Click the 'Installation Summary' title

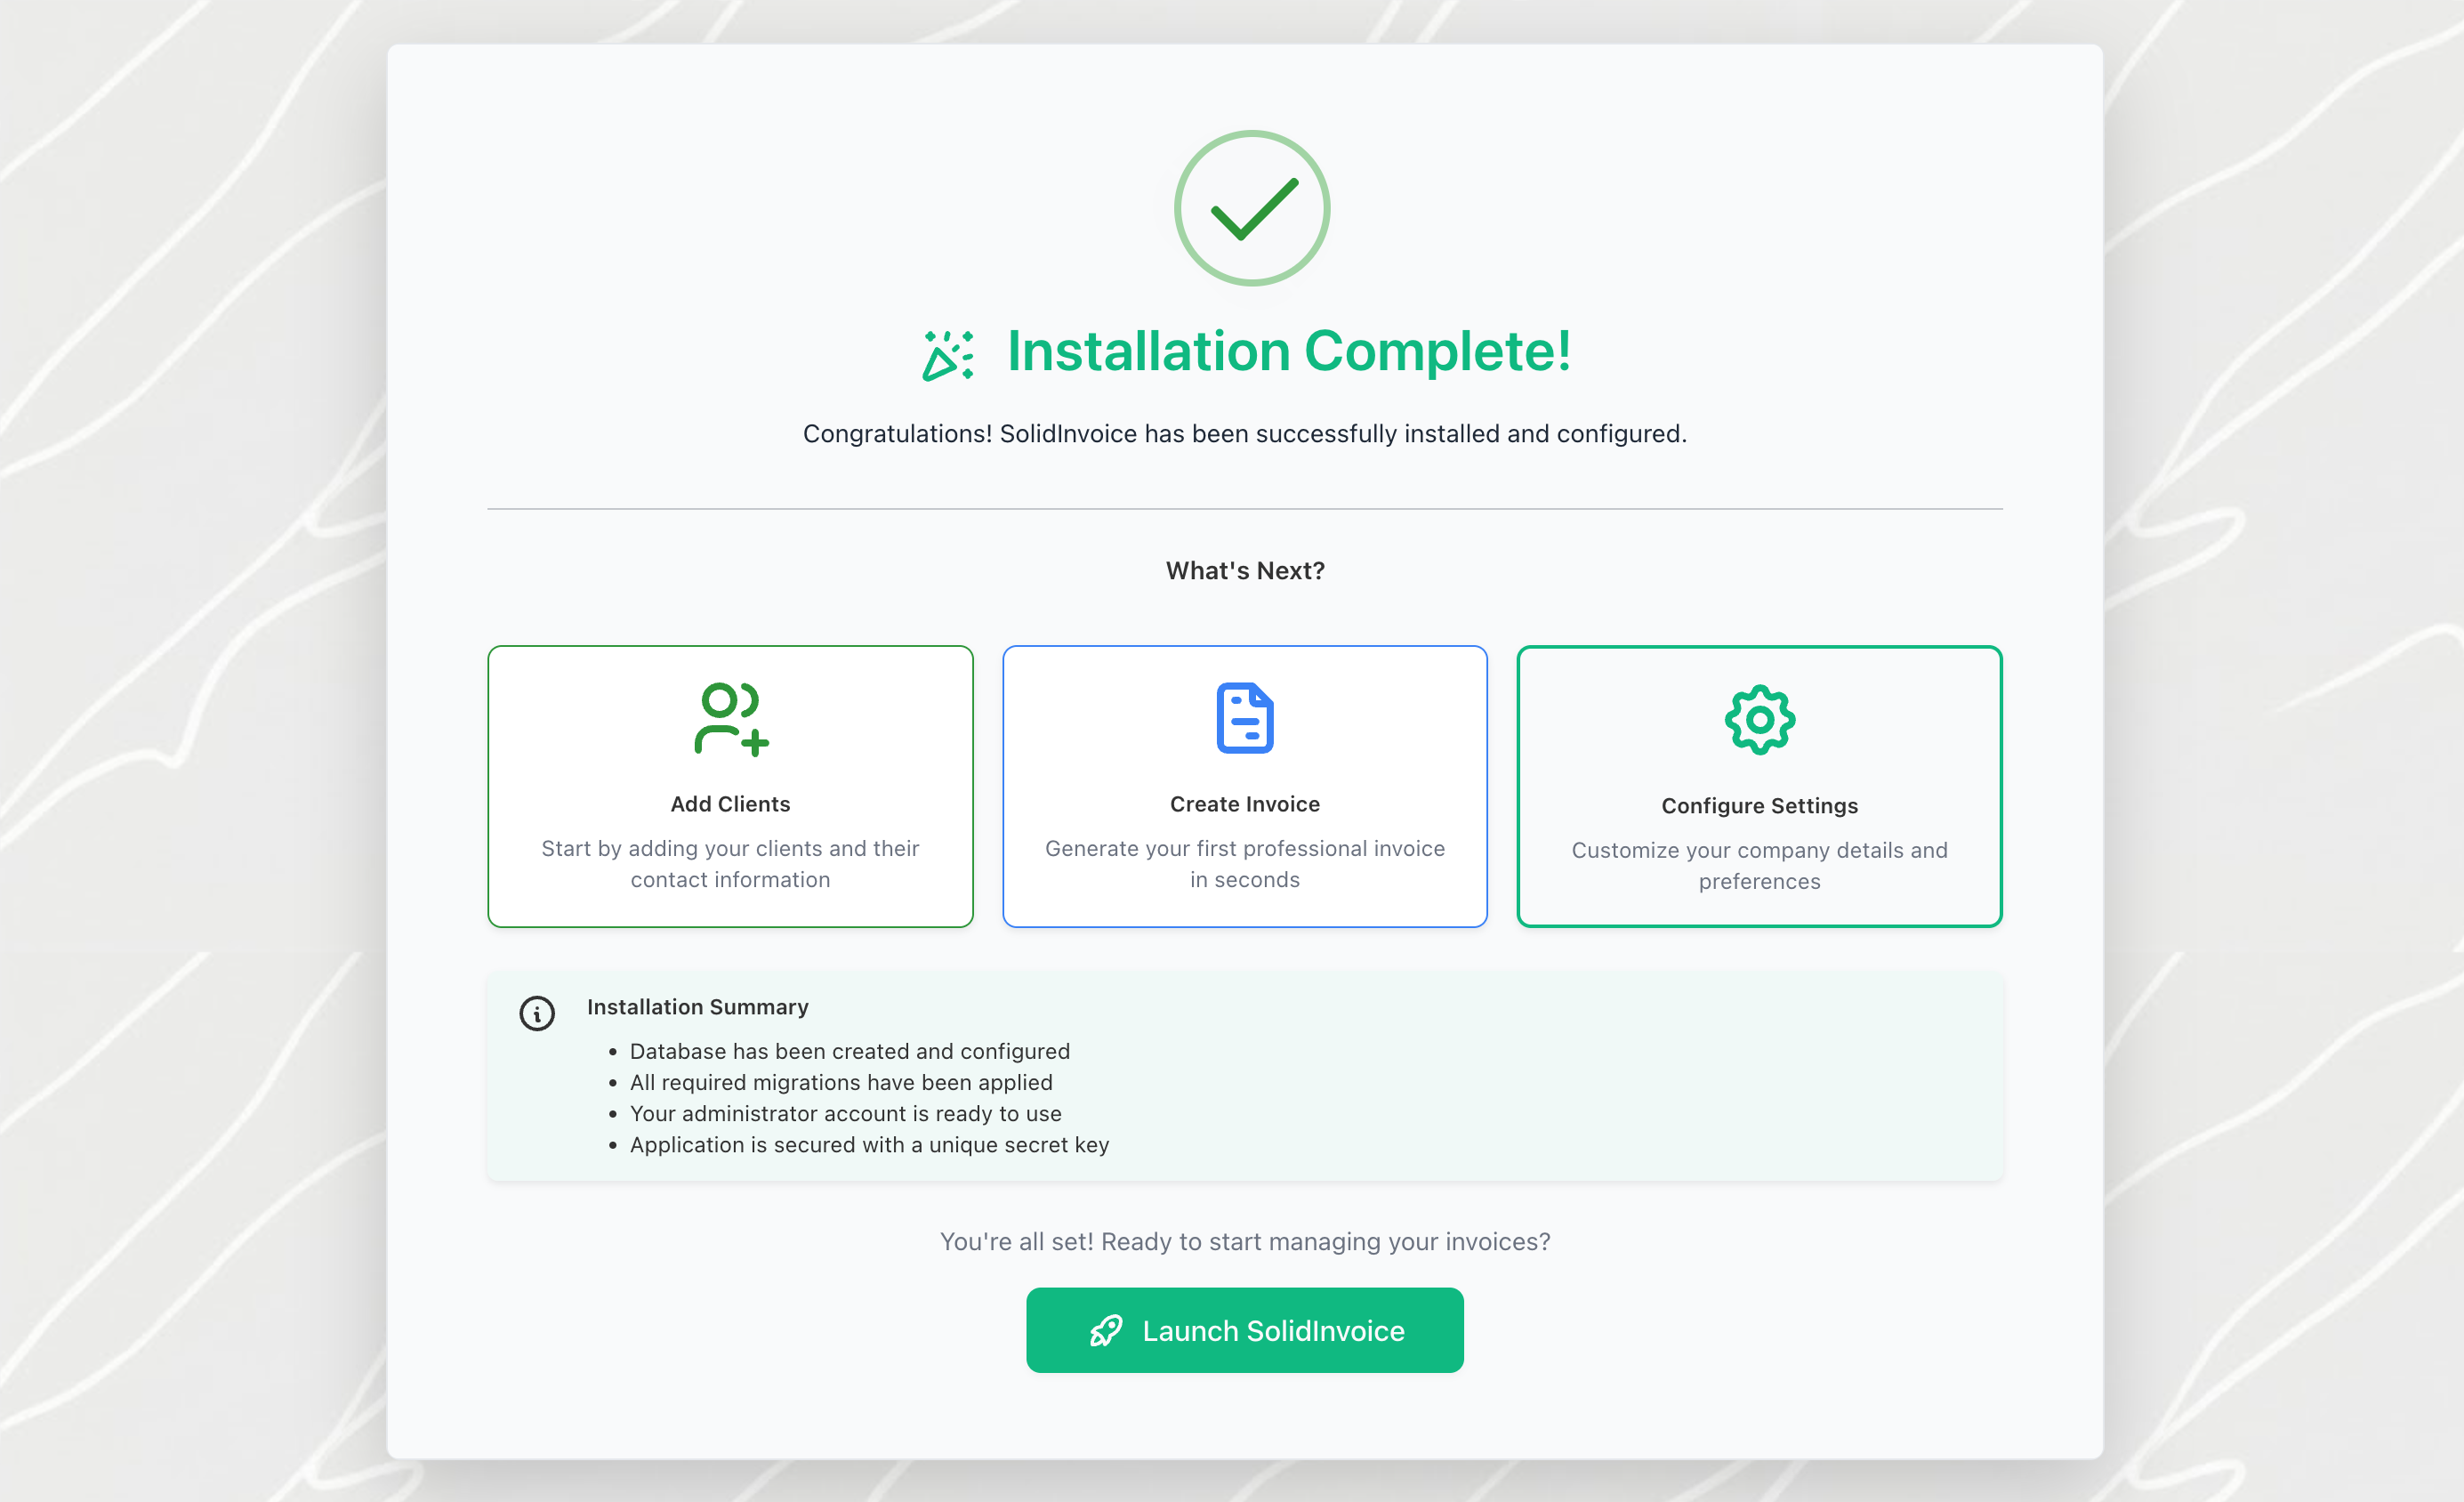(697, 1007)
